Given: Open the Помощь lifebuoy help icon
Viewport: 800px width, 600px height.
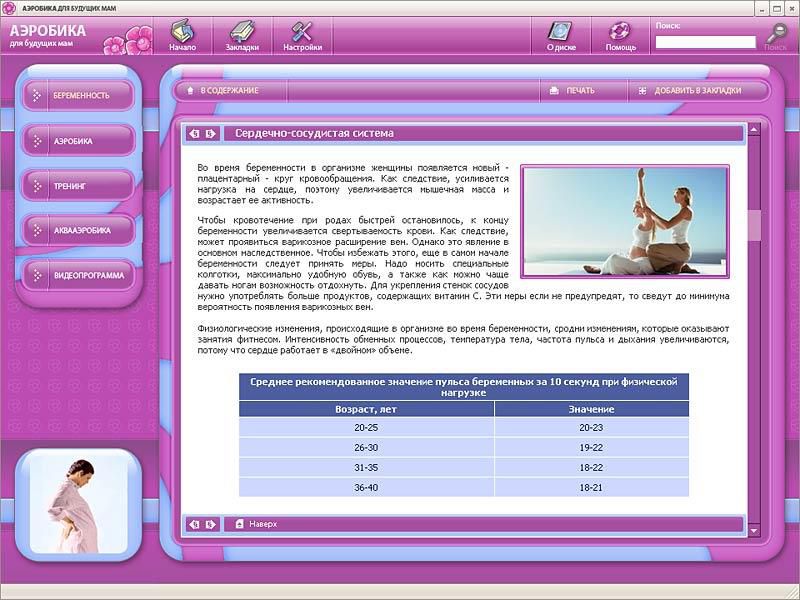Looking at the screenshot, I should tap(620, 31).
